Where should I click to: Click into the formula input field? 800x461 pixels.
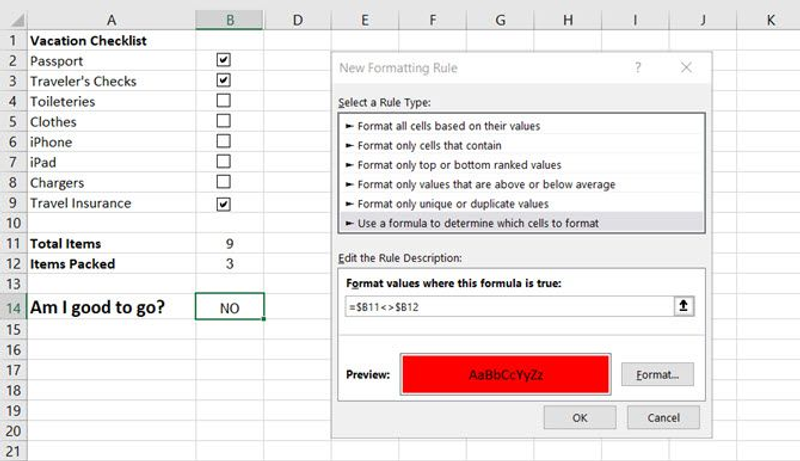click(505, 307)
